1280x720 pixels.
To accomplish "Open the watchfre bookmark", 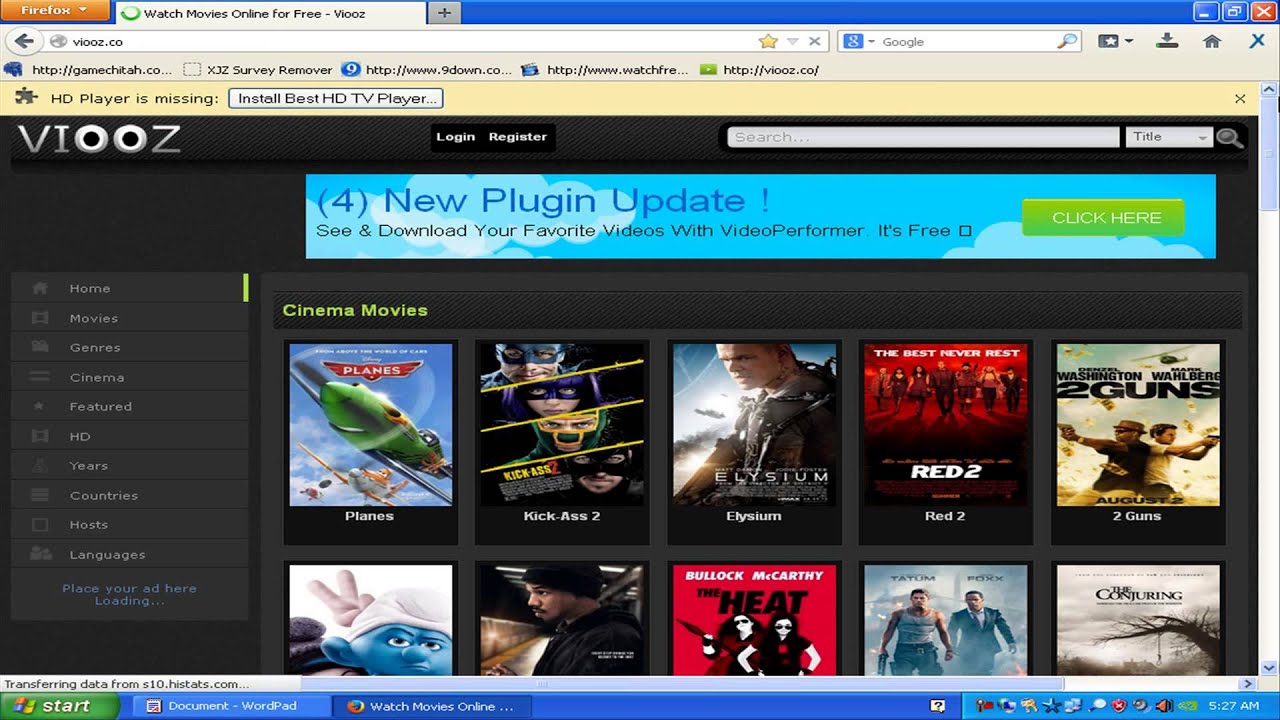I will [606, 70].
